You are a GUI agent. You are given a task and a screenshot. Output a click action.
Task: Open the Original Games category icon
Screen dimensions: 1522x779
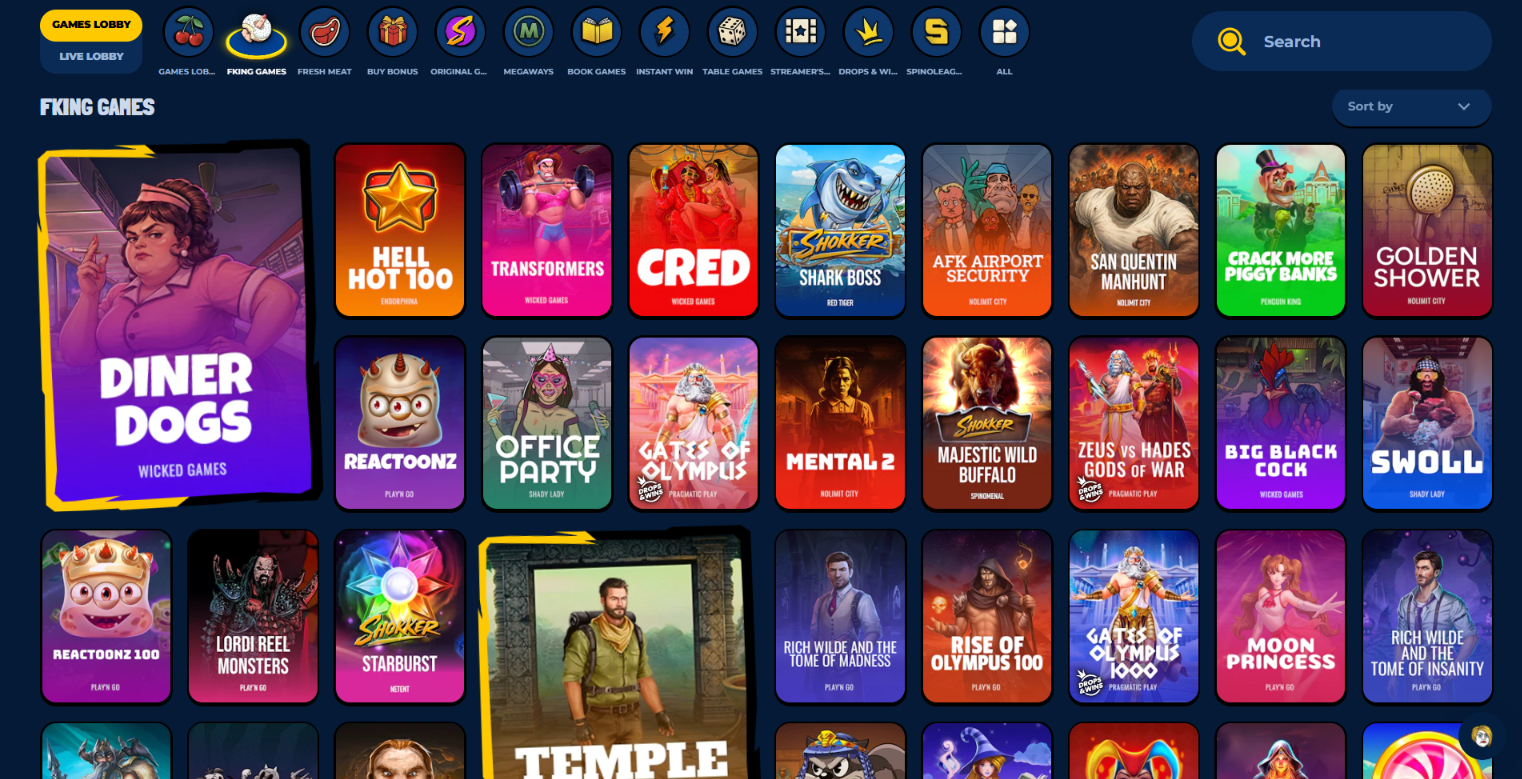(460, 33)
